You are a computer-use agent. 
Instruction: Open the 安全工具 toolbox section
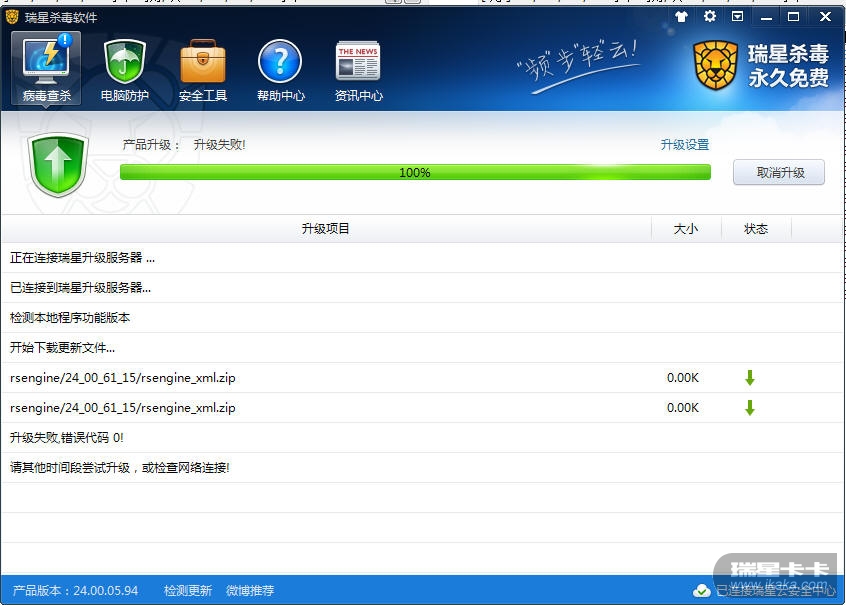tap(203, 69)
